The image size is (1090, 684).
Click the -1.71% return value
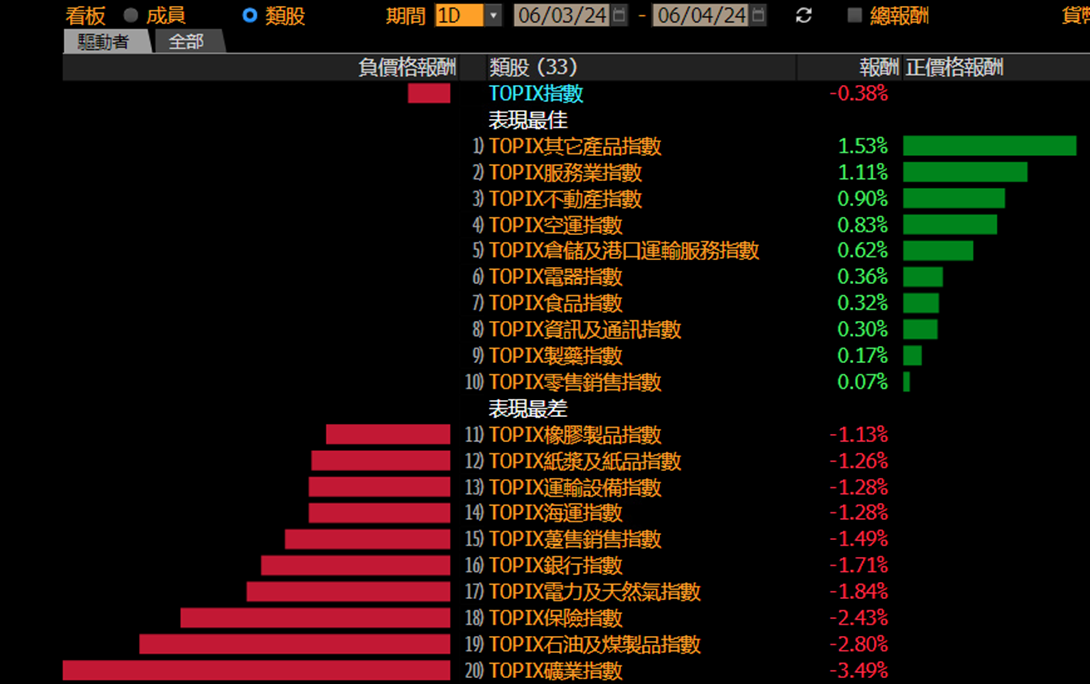pos(859,566)
